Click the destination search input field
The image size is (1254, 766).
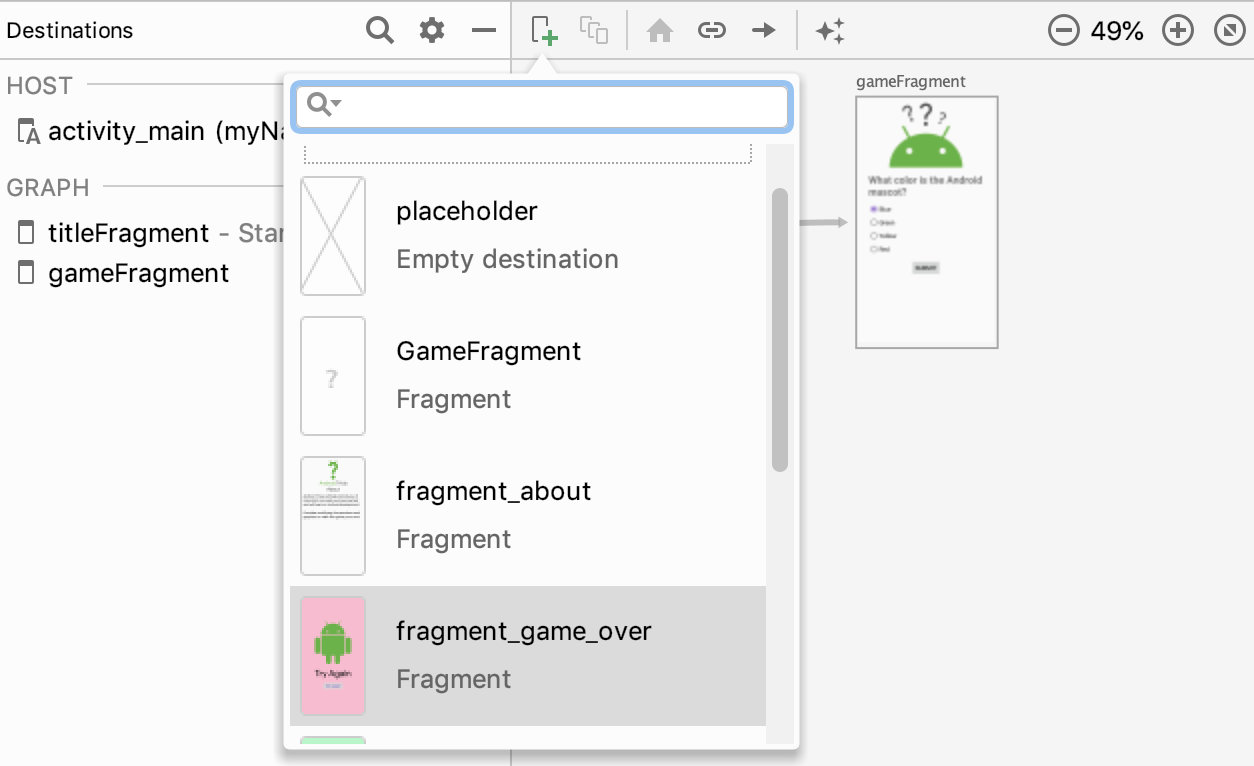coord(560,105)
